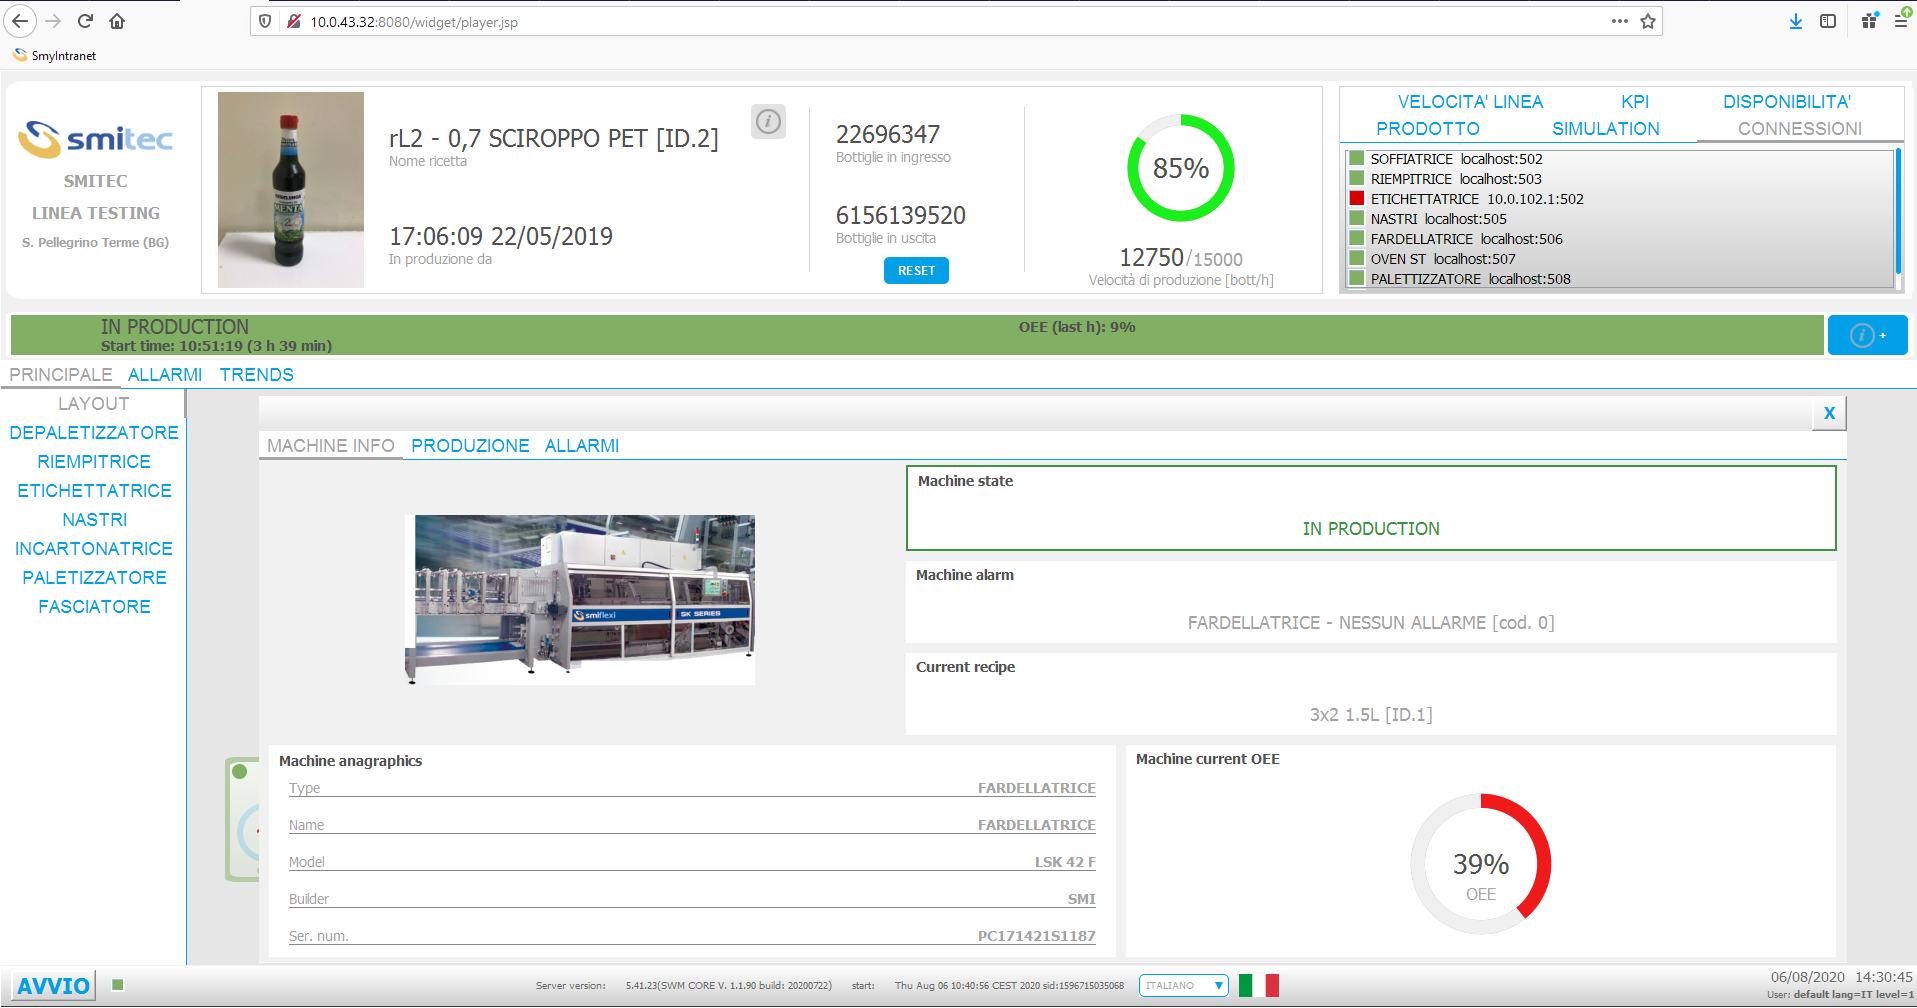The image size is (1917, 1008).
Task: Click the RIEMPITRICE green connection indicator
Action: (1357, 178)
